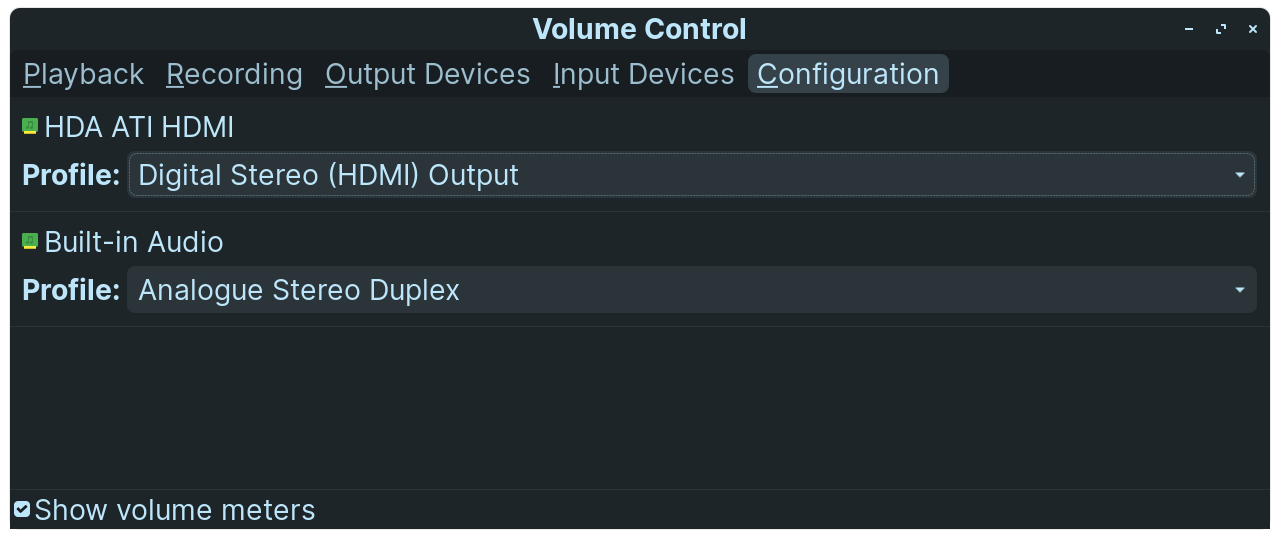The height and width of the screenshot is (539, 1280).
Task: Click the Built-in Audio sound card icon
Action: coord(30,241)
